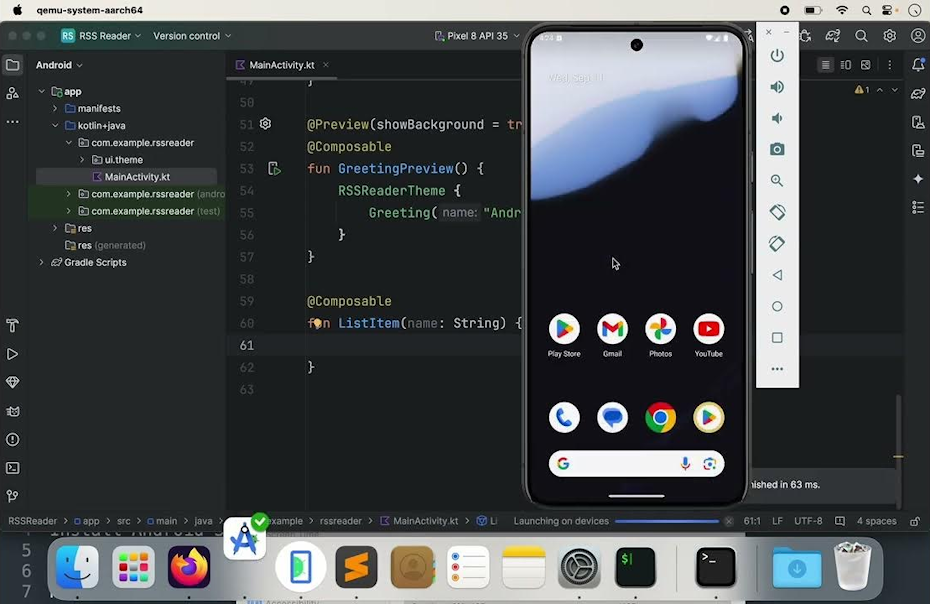Open YouTube app on the emulator
Screen dimensions: 930x604
pos(708,329)
